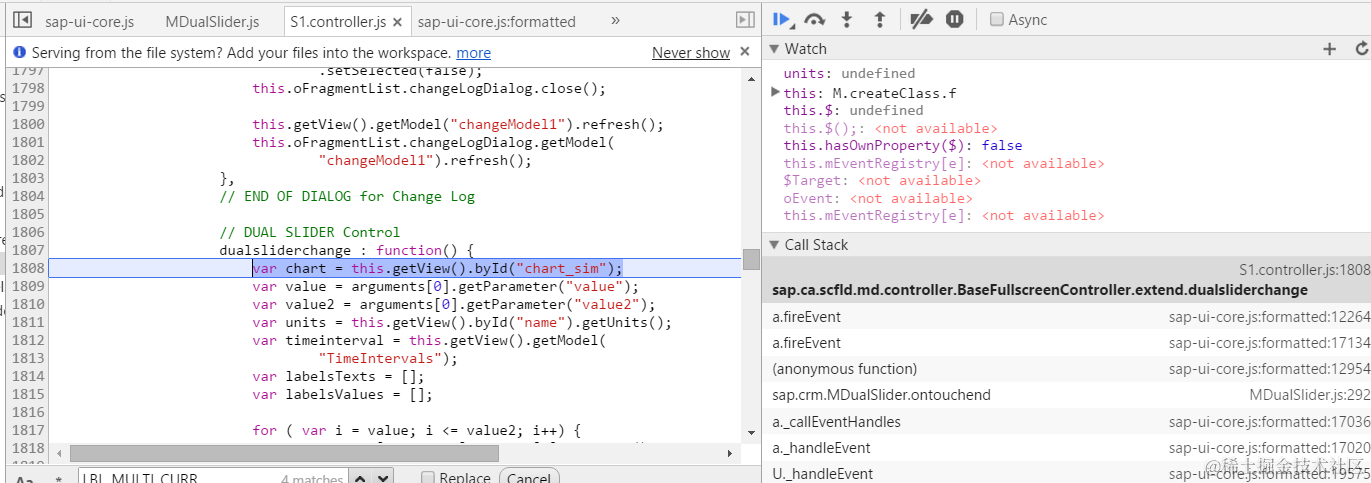Click line number 1800 in the gutter

[x=28, y=124]
